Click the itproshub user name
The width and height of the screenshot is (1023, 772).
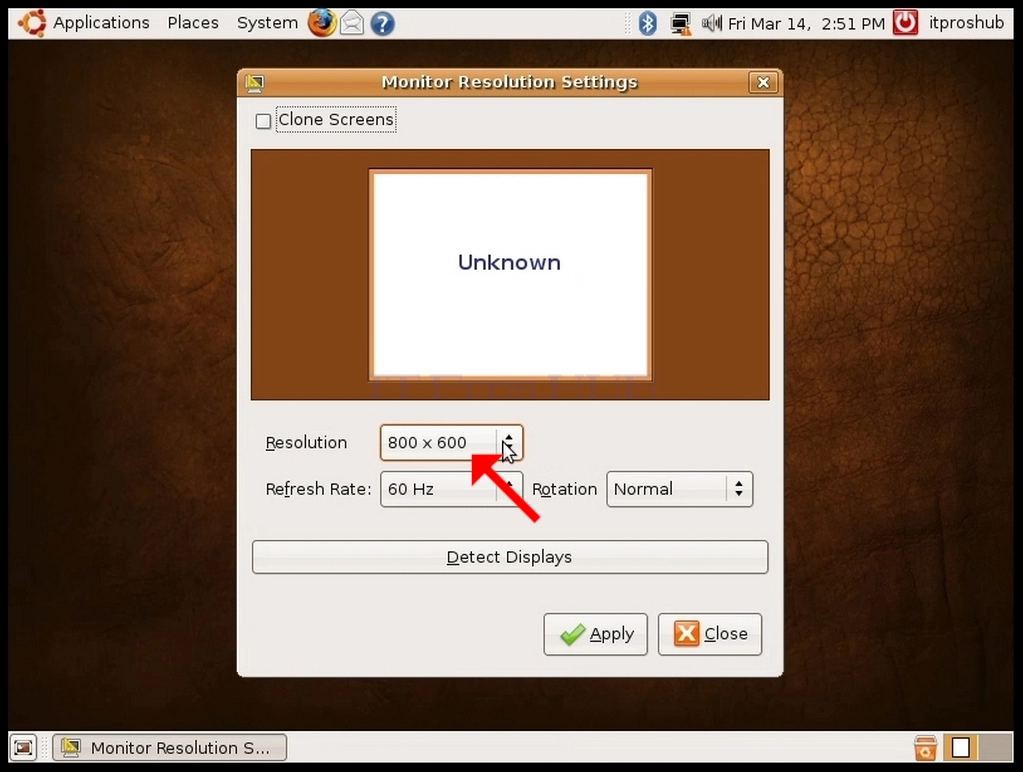click(x=966, y=23)
